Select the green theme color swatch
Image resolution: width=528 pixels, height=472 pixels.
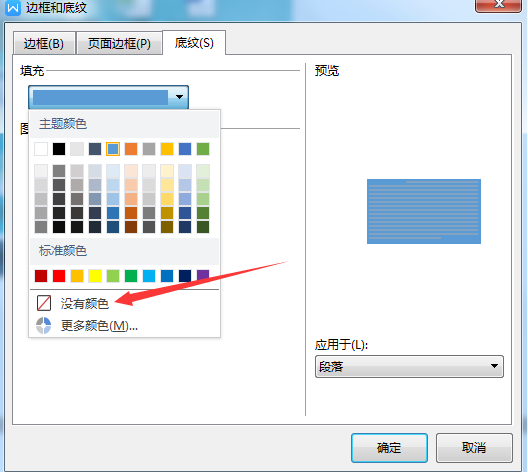point(203,149)
